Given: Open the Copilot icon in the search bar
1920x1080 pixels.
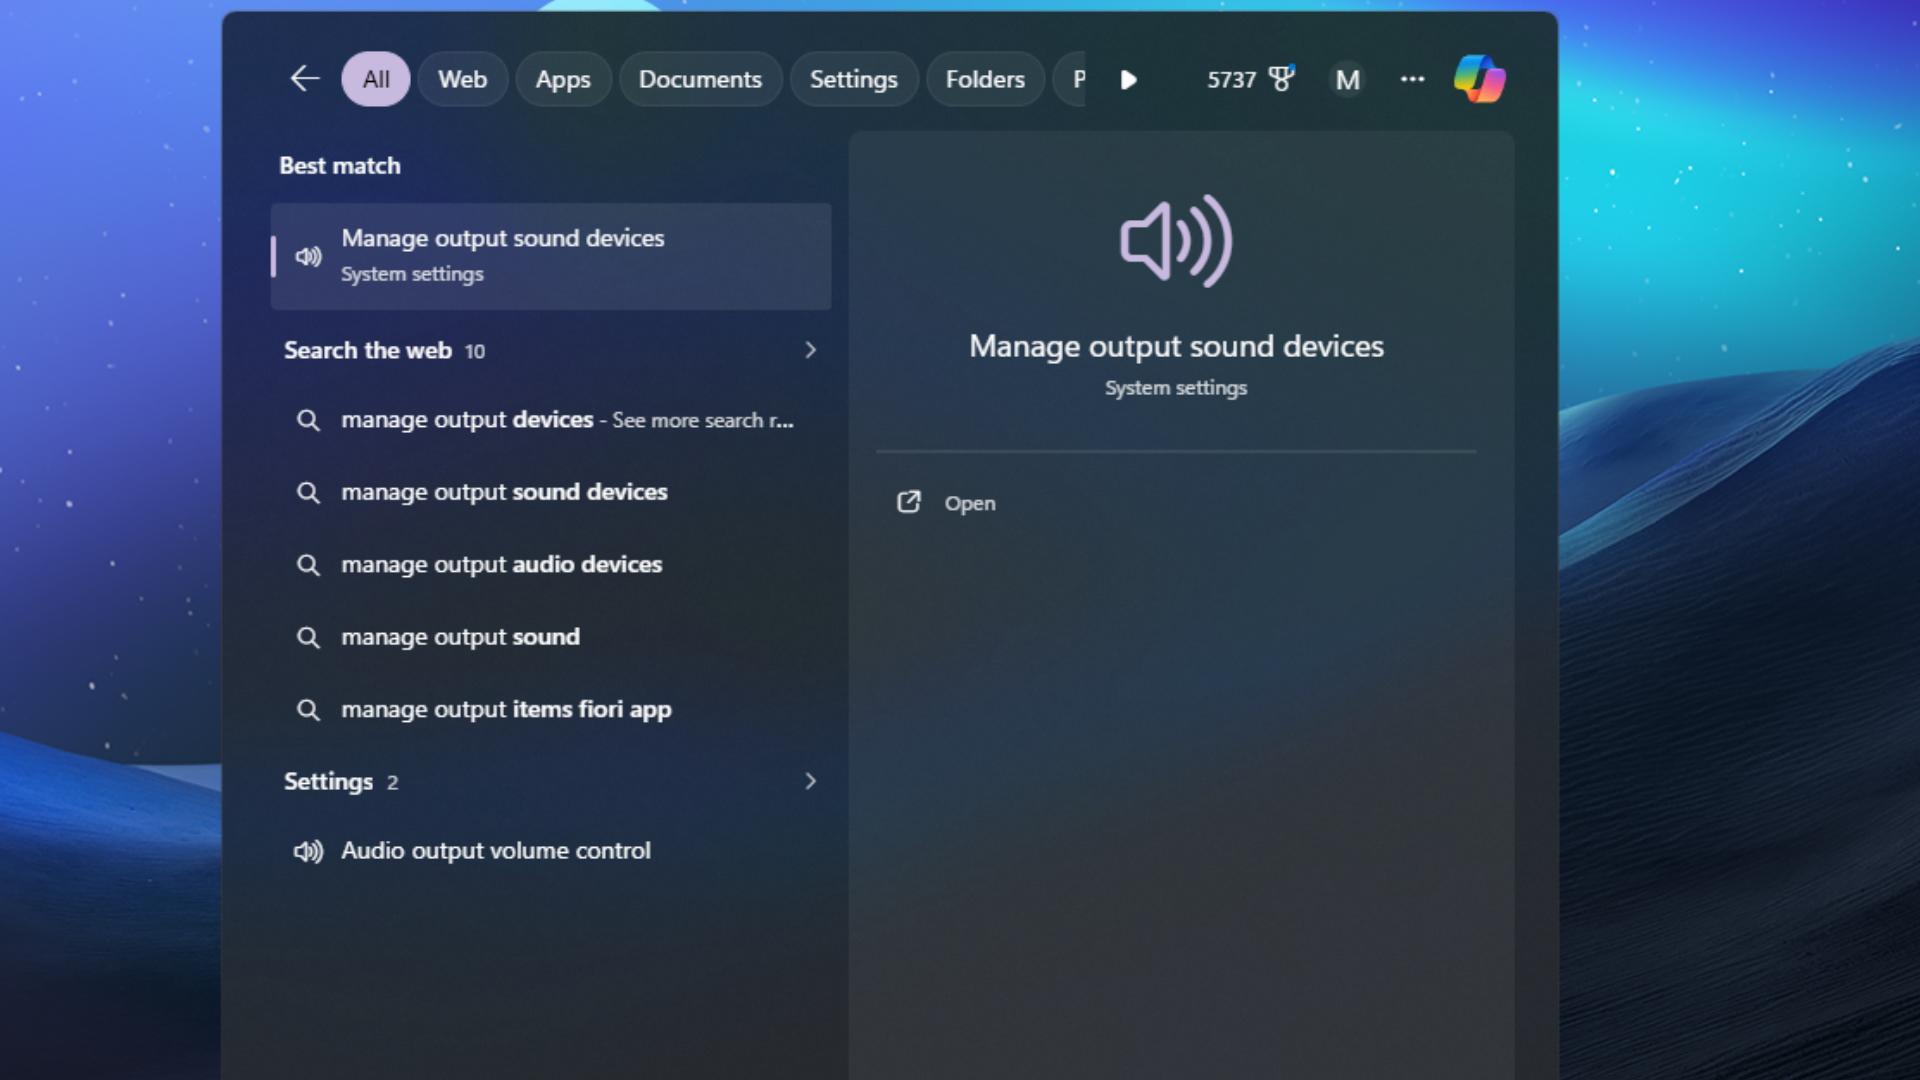Looking at the screenshot, I should pyautogui.click(x=1480, y=79).
